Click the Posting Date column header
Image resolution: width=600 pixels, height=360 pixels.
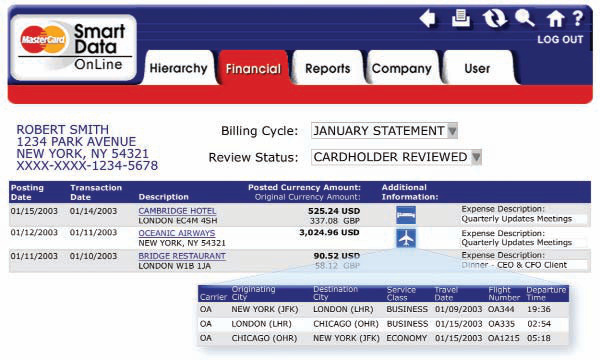27,192
